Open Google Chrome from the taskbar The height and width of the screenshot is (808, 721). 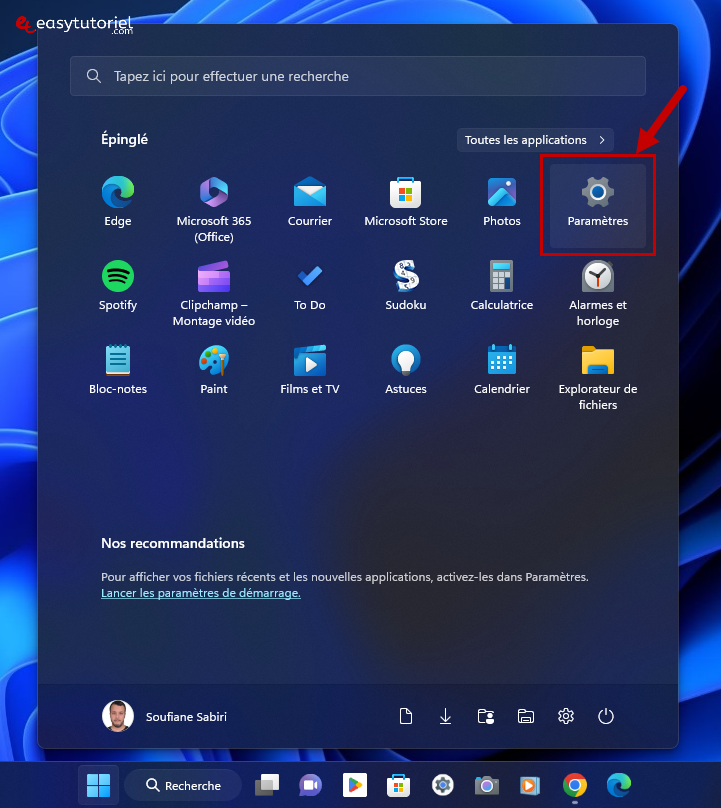coord(574,785)
